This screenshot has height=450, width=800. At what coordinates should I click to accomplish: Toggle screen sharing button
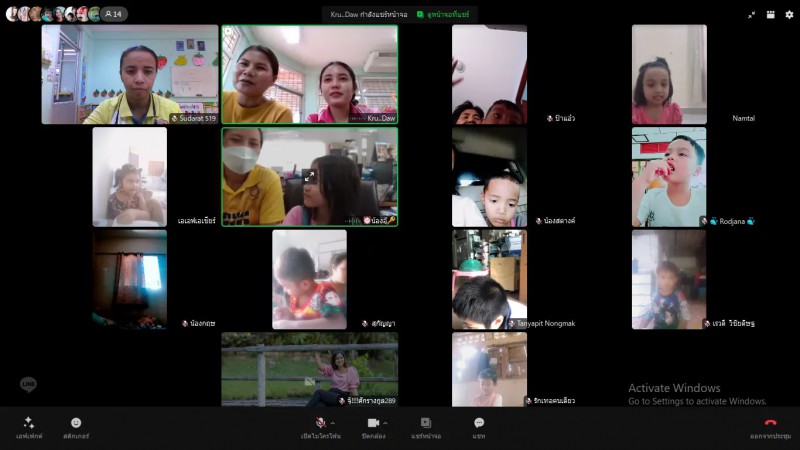click(426, 423)
